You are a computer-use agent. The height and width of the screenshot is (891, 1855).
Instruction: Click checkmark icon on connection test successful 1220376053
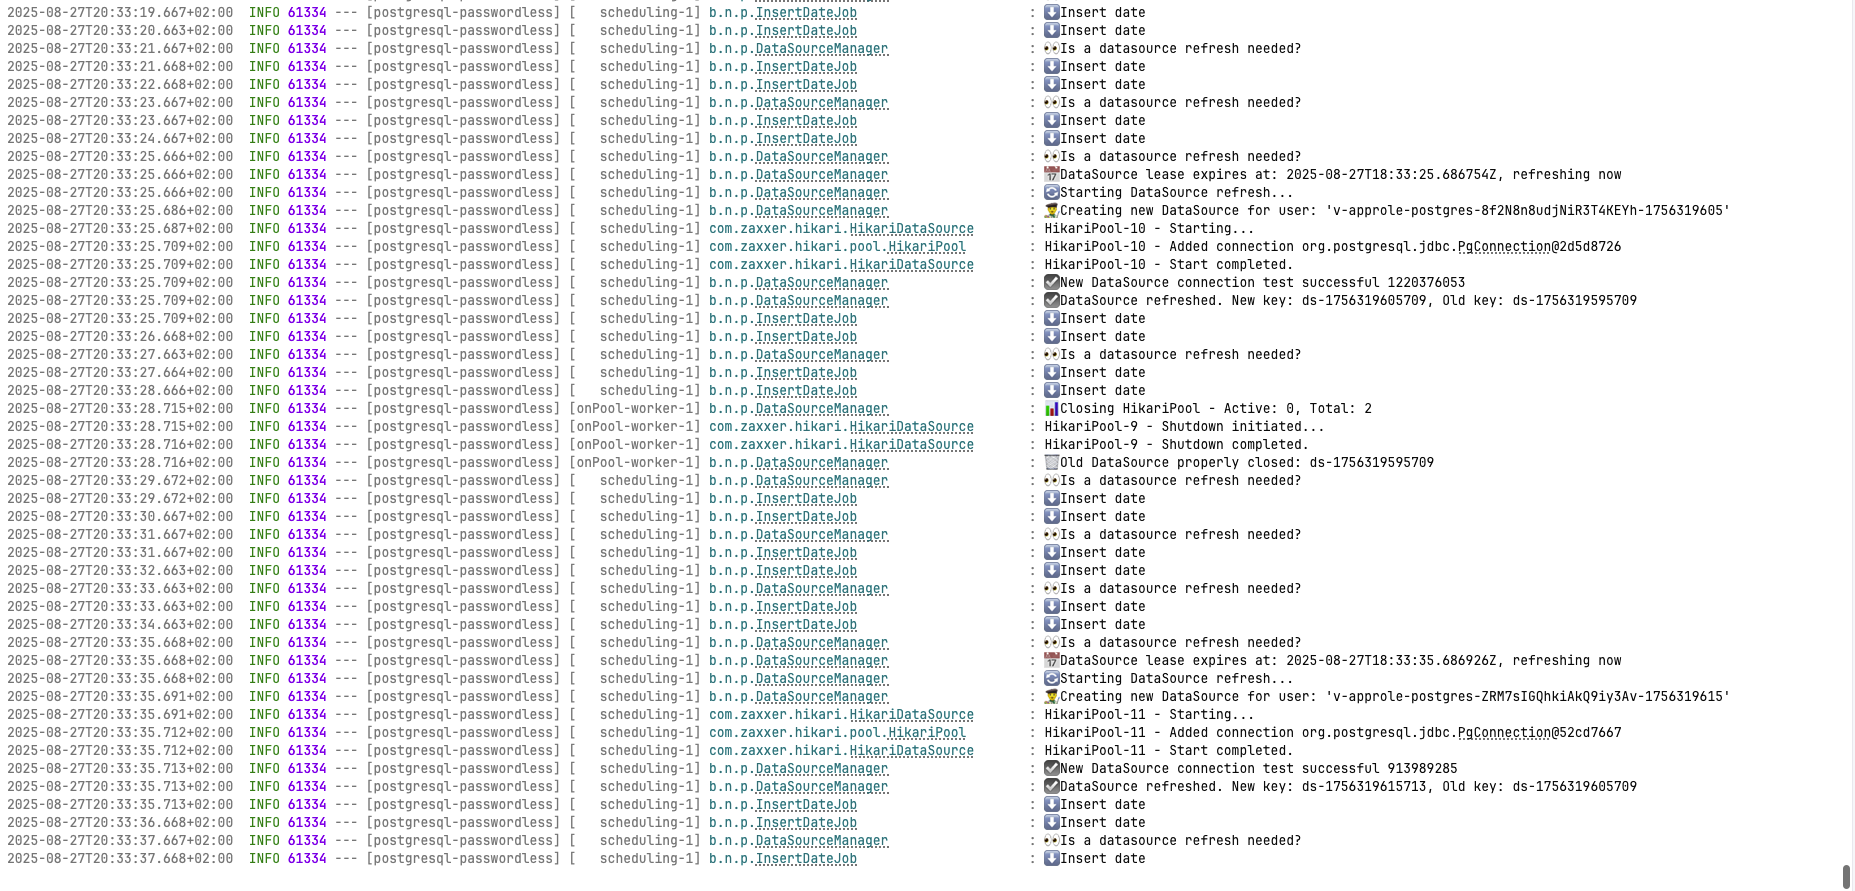pyautogui.click(x=1051, y=282)
